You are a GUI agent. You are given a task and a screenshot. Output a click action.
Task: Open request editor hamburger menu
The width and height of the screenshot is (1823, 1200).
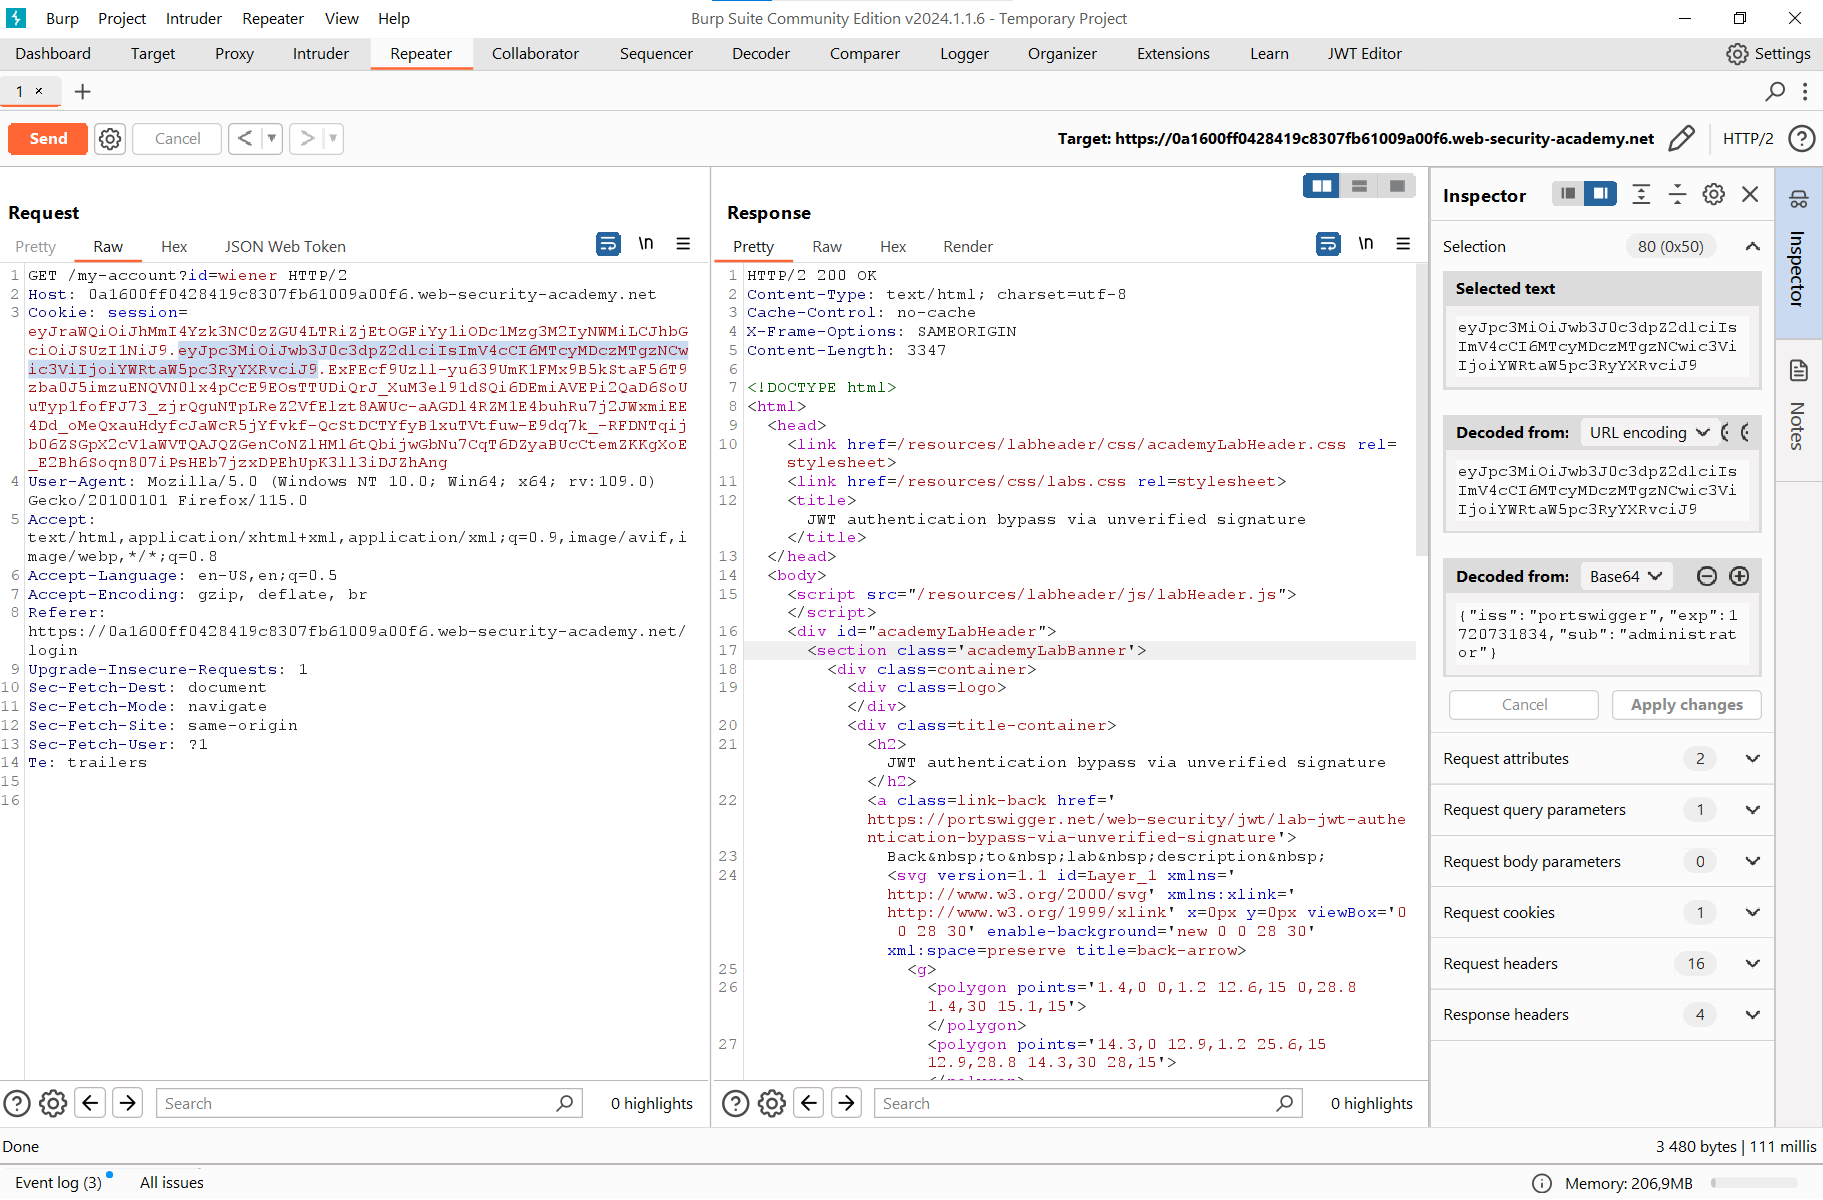[x=683, y=244]
